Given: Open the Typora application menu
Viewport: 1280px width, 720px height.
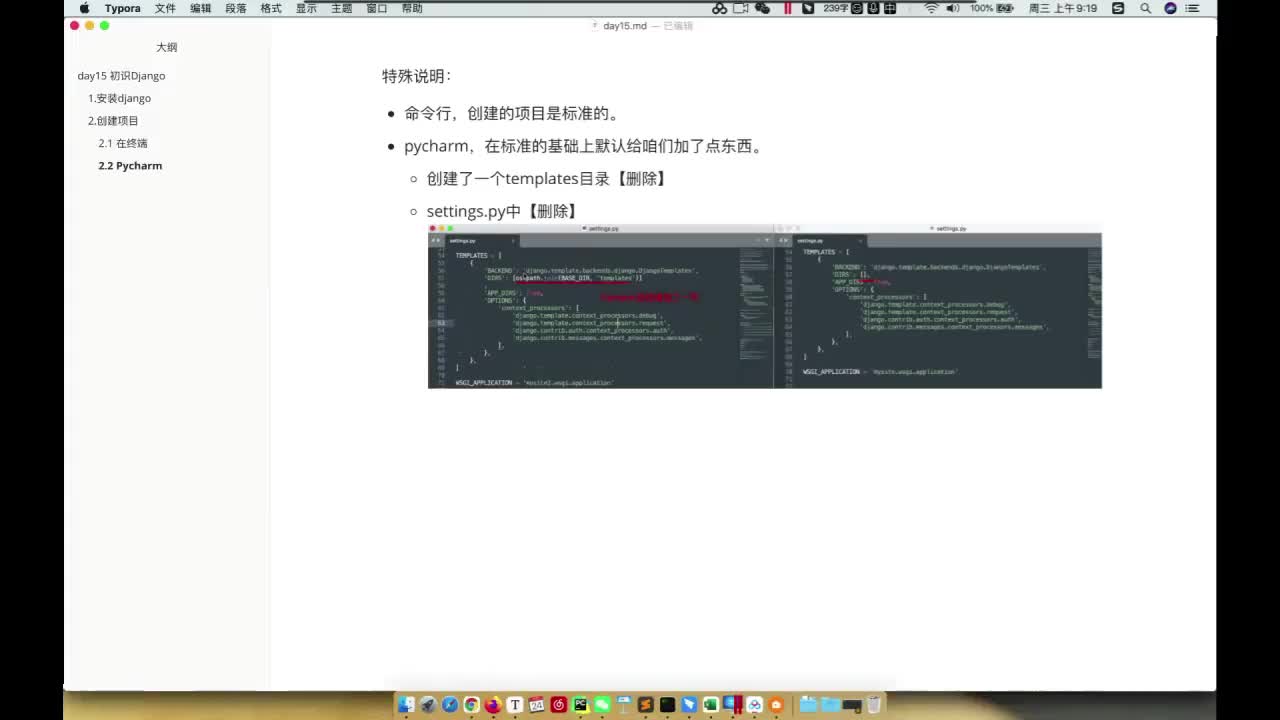Looking at the screenshot, I should click(x=123, y=8).
